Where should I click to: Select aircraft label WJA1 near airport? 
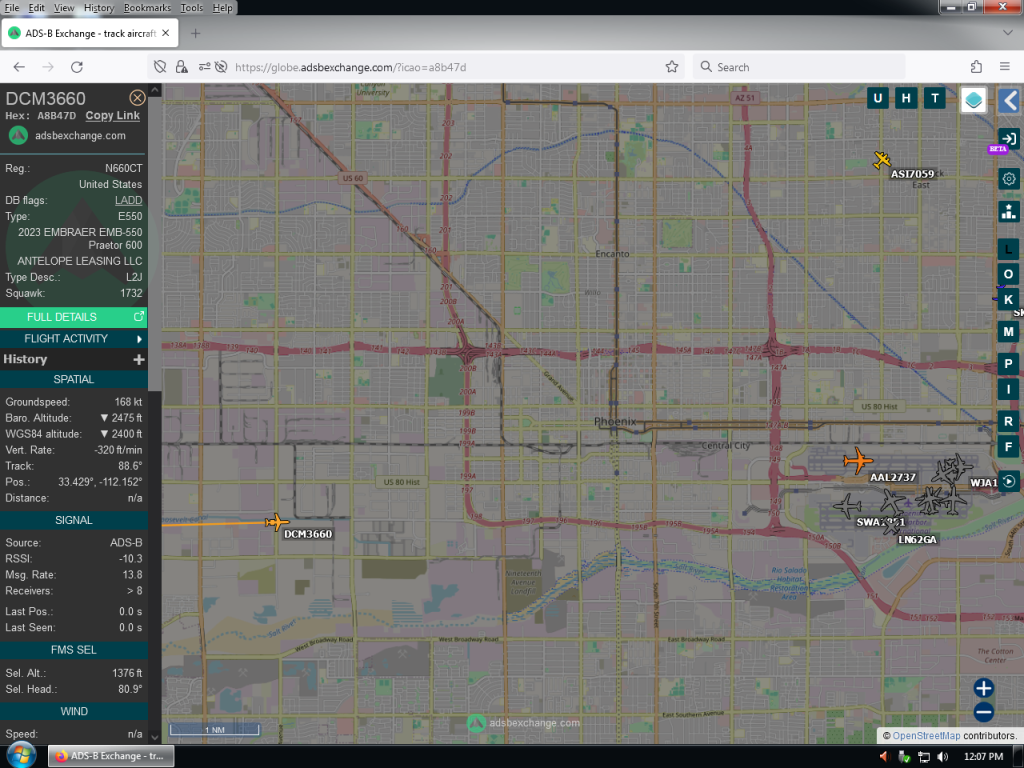point(983,483)
